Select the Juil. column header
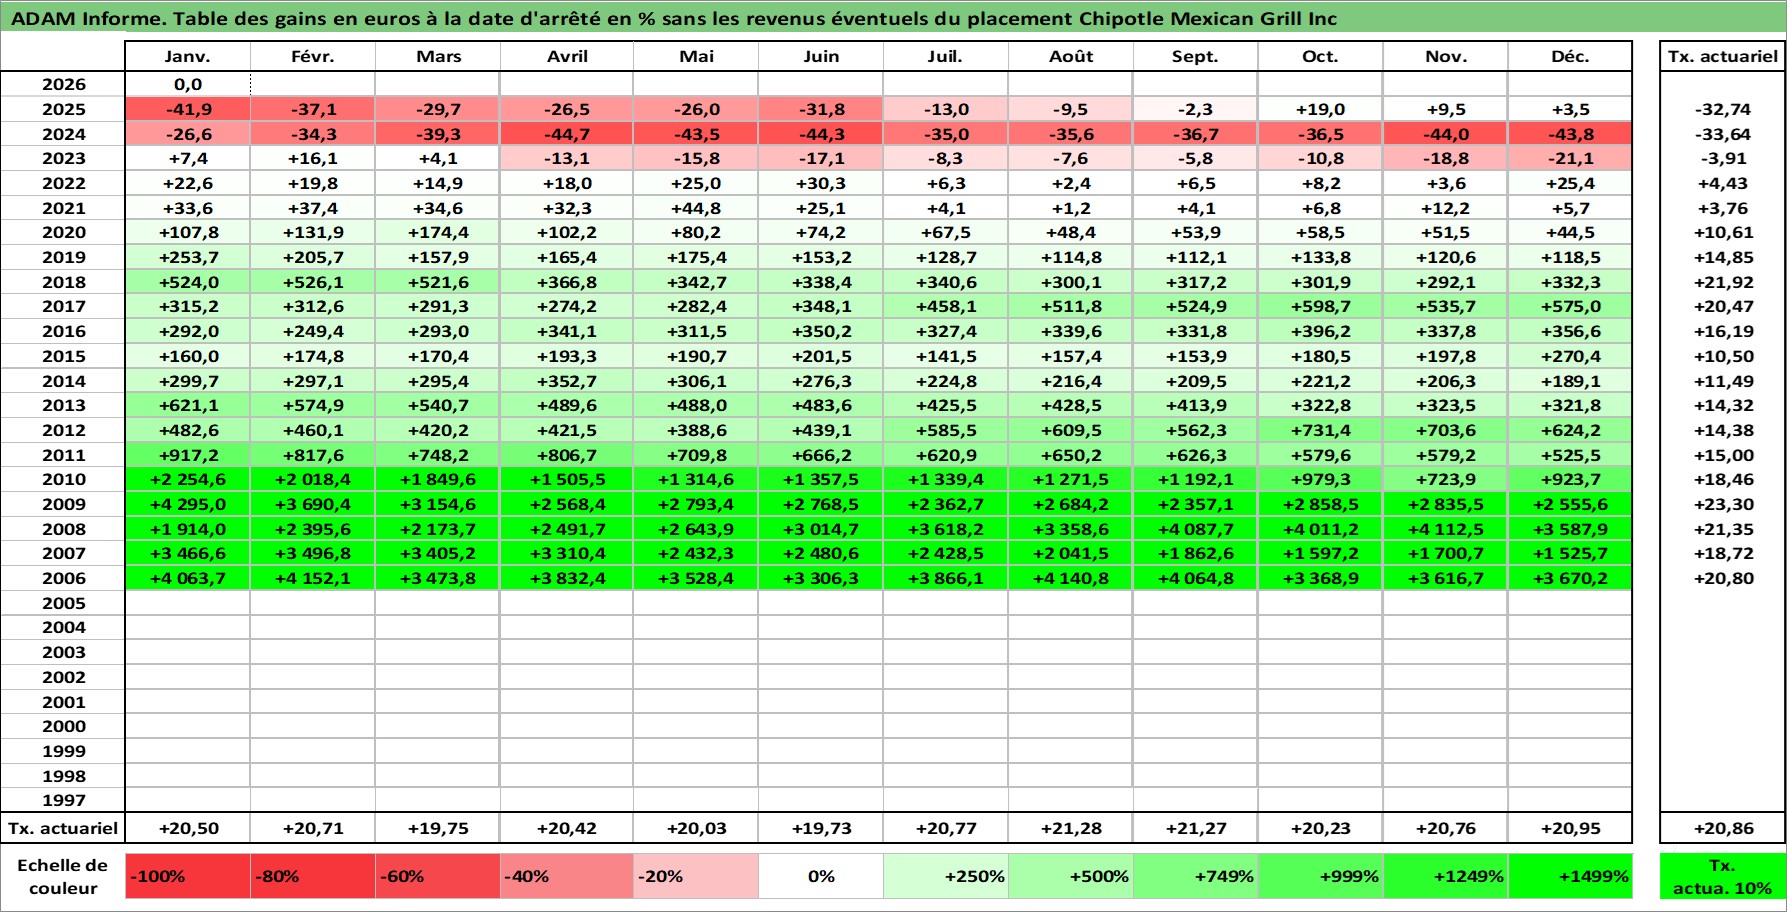This screenshot has height=912, width=1787. (946, 56)
